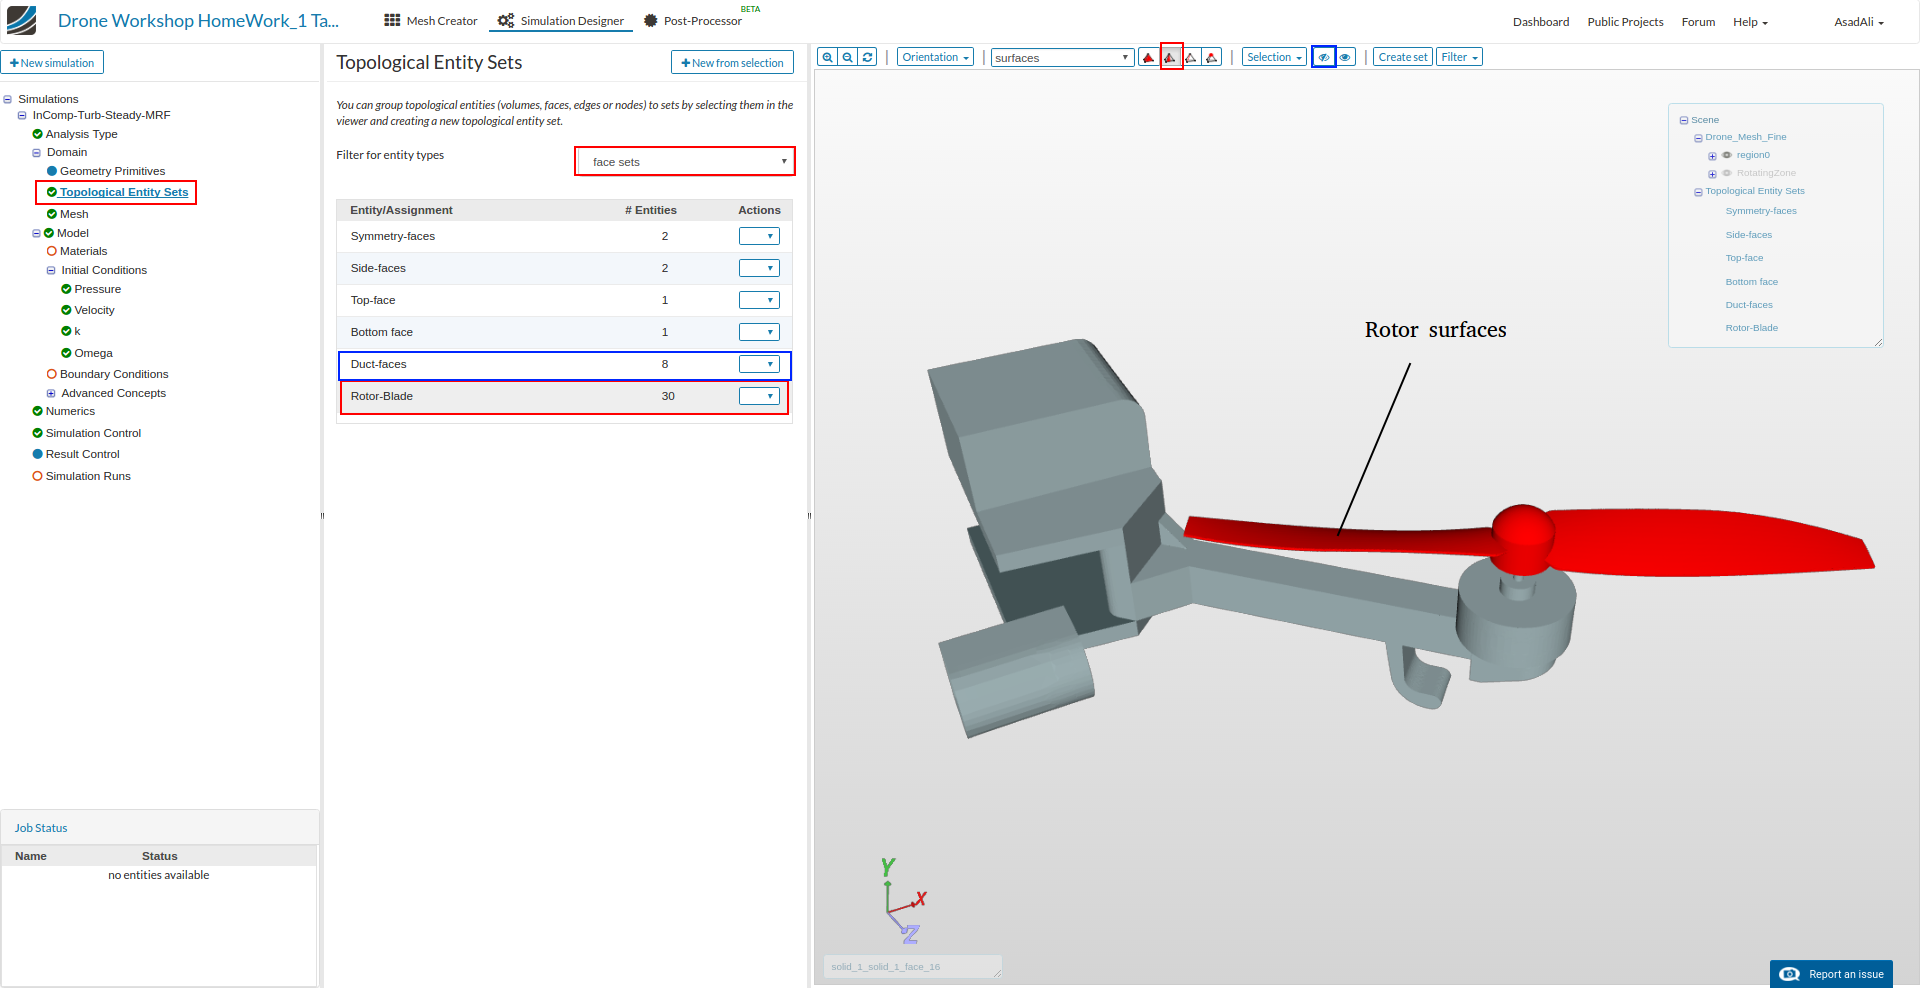Select Symmetry-faces in viewer scene tree

pos(1760,211)
